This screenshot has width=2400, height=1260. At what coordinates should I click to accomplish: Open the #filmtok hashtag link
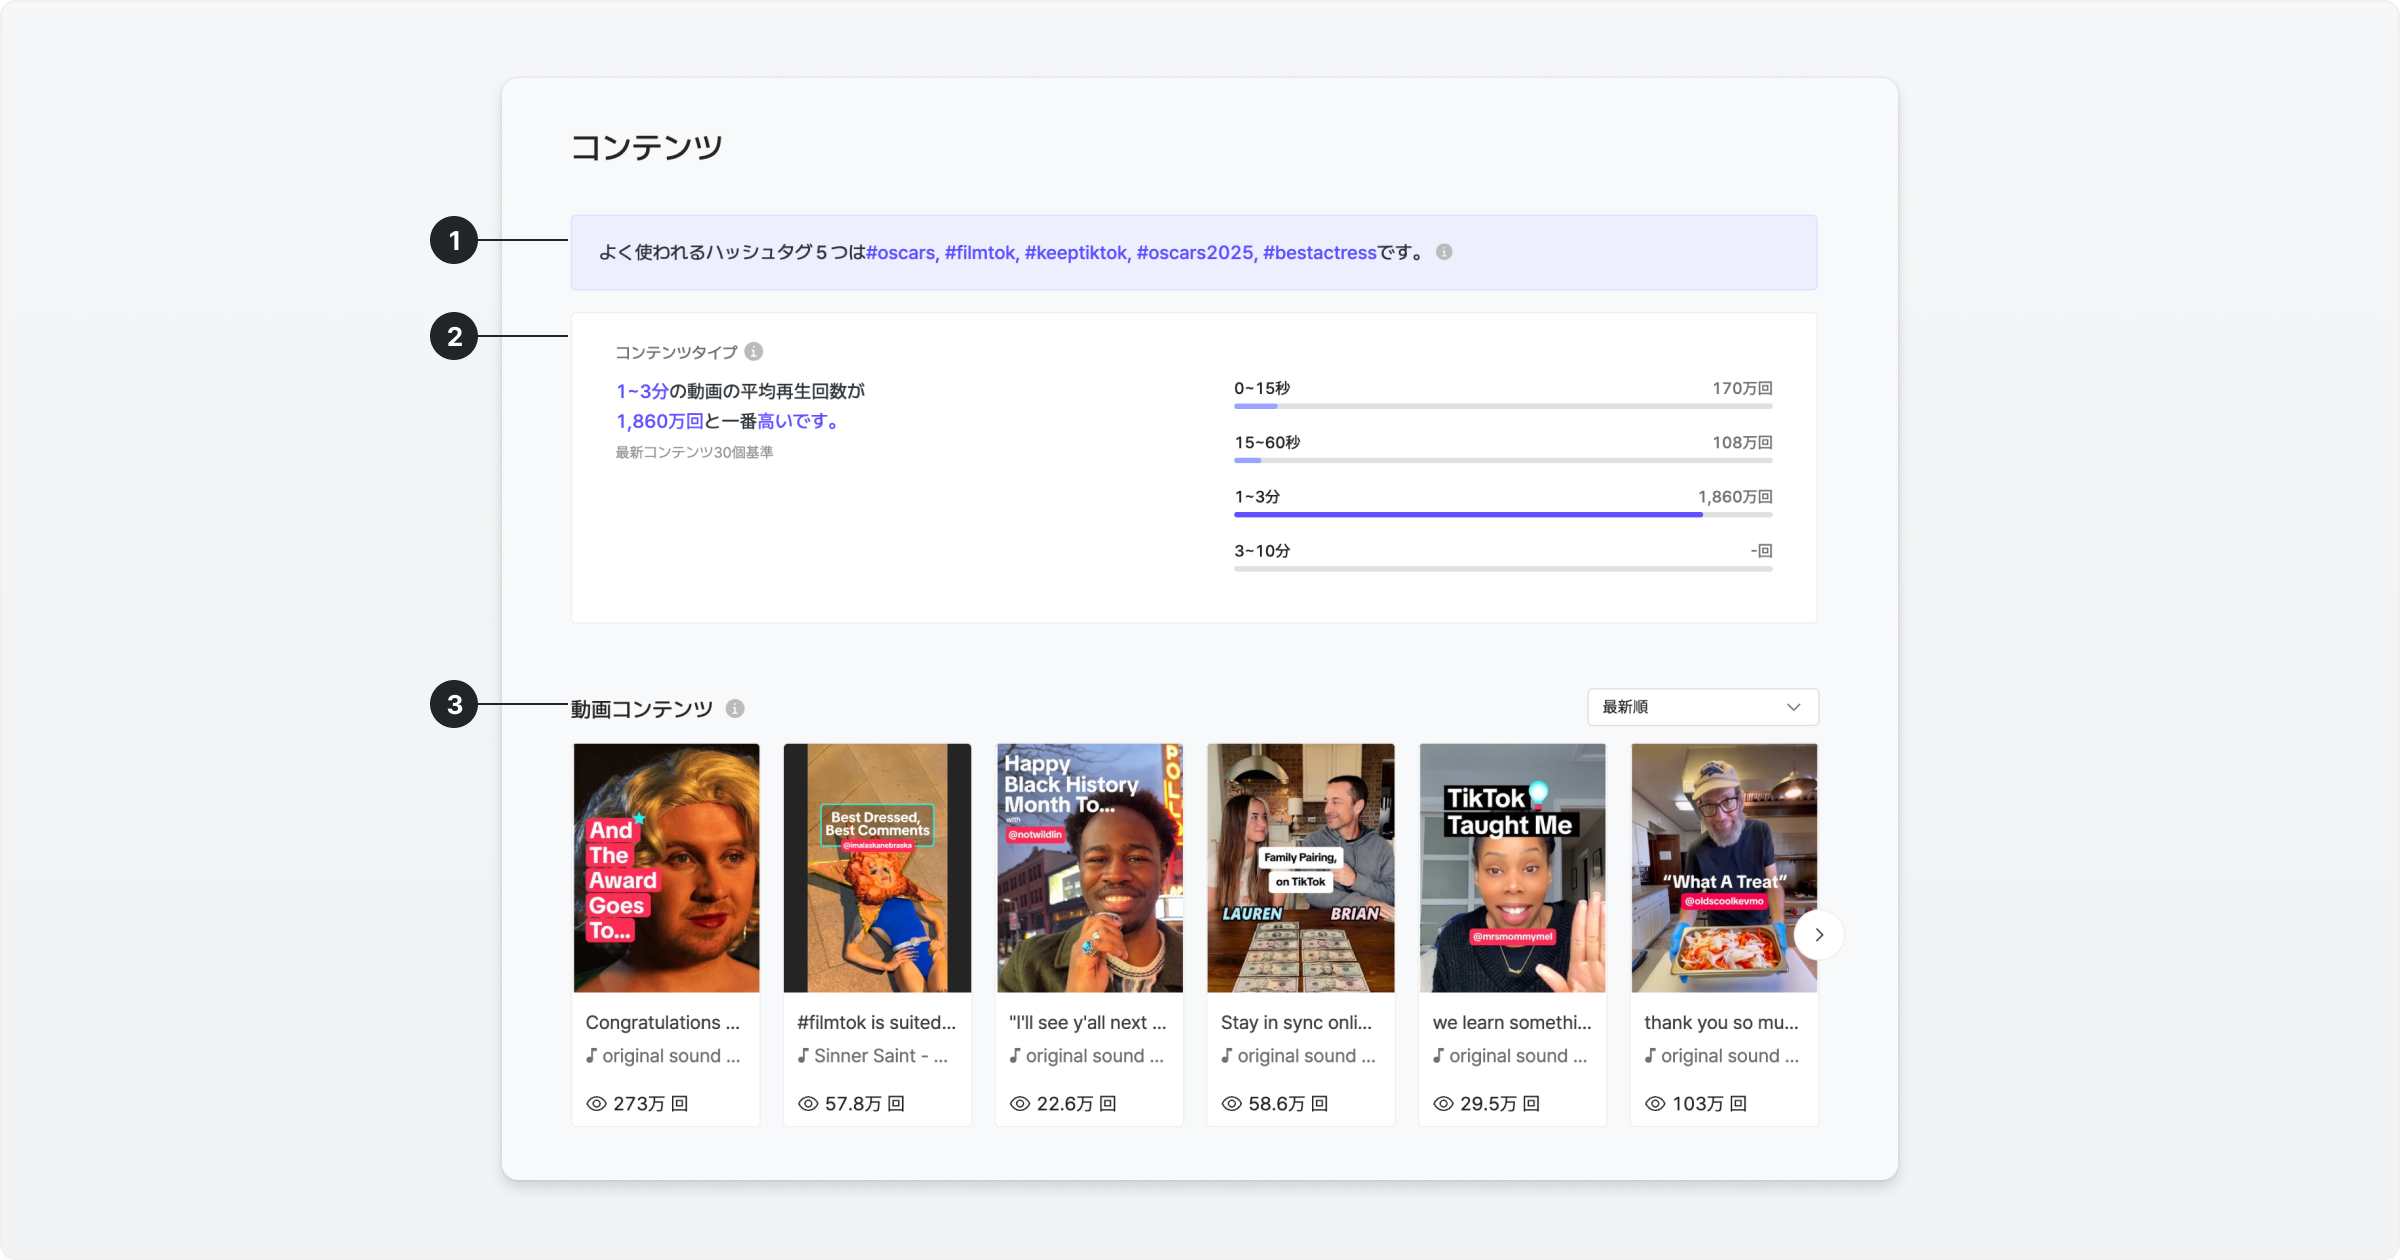click(979, 253)
